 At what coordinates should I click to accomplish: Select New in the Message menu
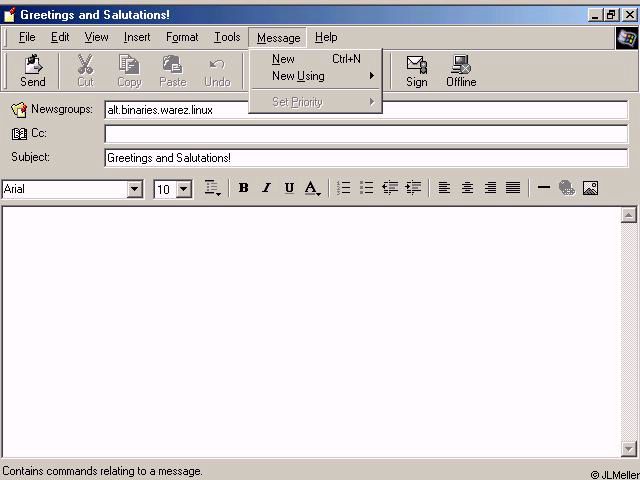(x=284, y=59)
